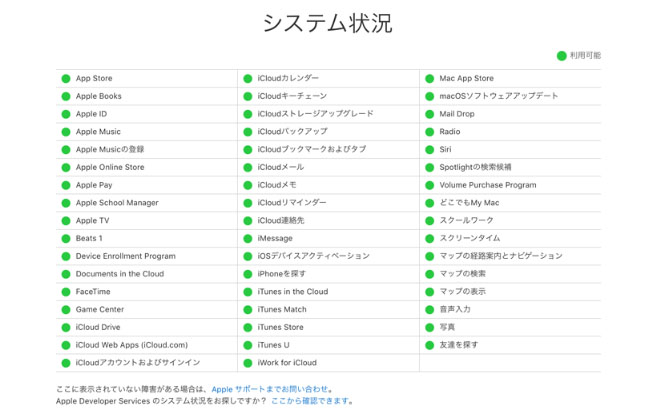This screenshot has width=667, height=410.
Task: Select the スクリーンタイム service entry
Action: pos(469,238)
